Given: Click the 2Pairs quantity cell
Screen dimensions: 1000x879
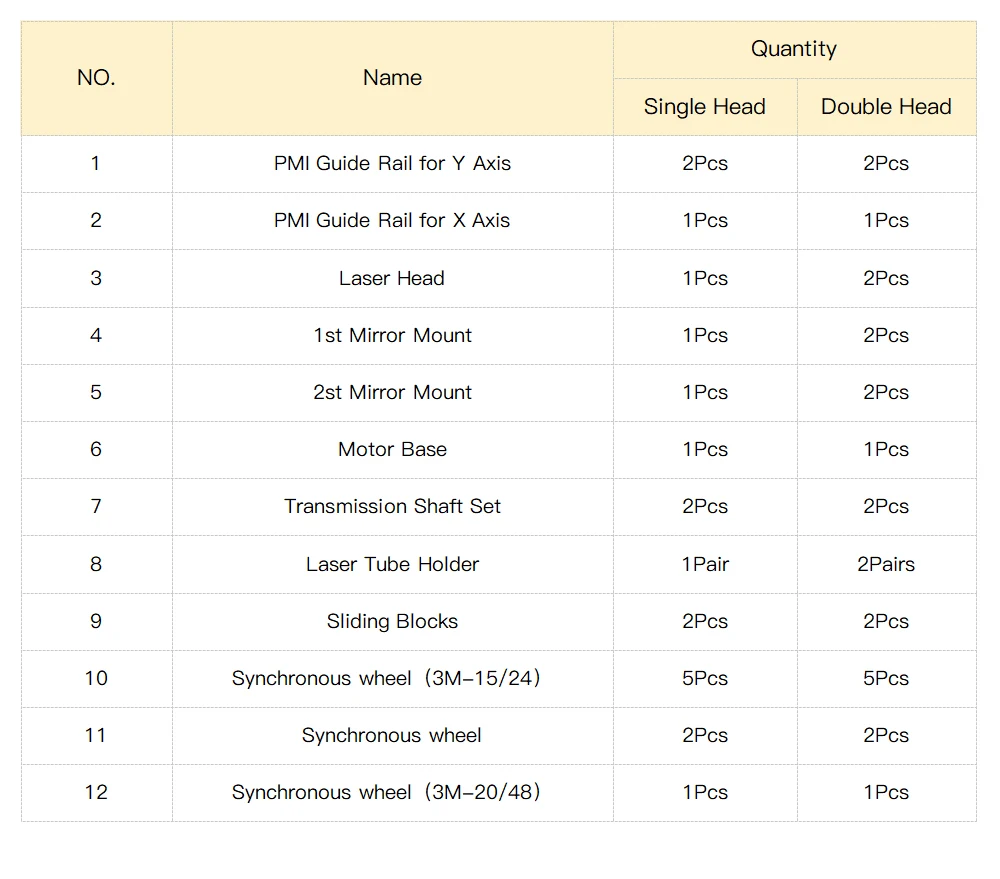Looking at the screenshot, I should [x=886, y=564].
